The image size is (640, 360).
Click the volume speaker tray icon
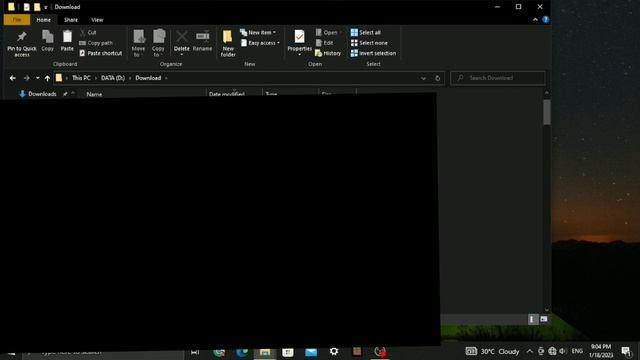click(563, 351)
